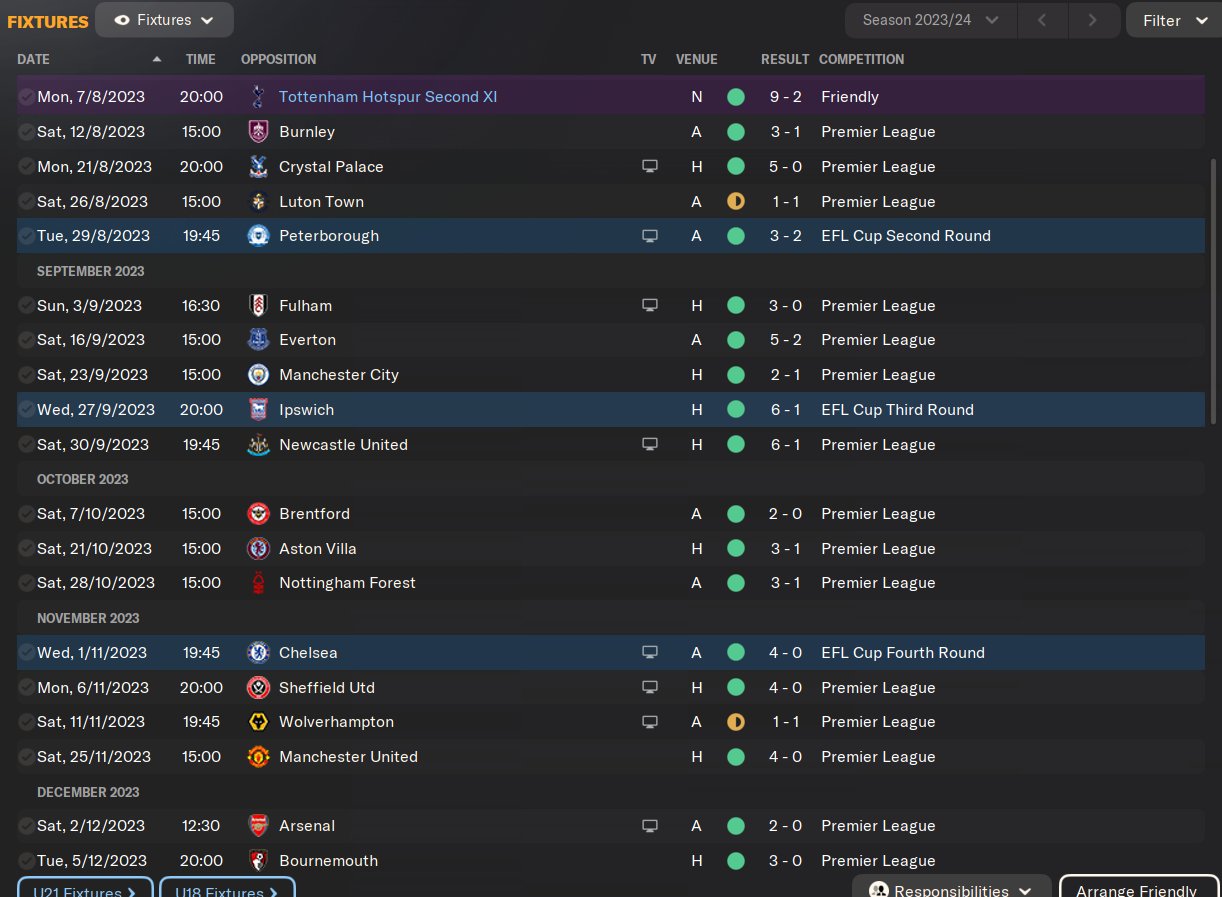This screenshot has height=897, width=1222.
Task: Toggle the checkmark on Brentford fixture row
Action: (x=26, y=514)
